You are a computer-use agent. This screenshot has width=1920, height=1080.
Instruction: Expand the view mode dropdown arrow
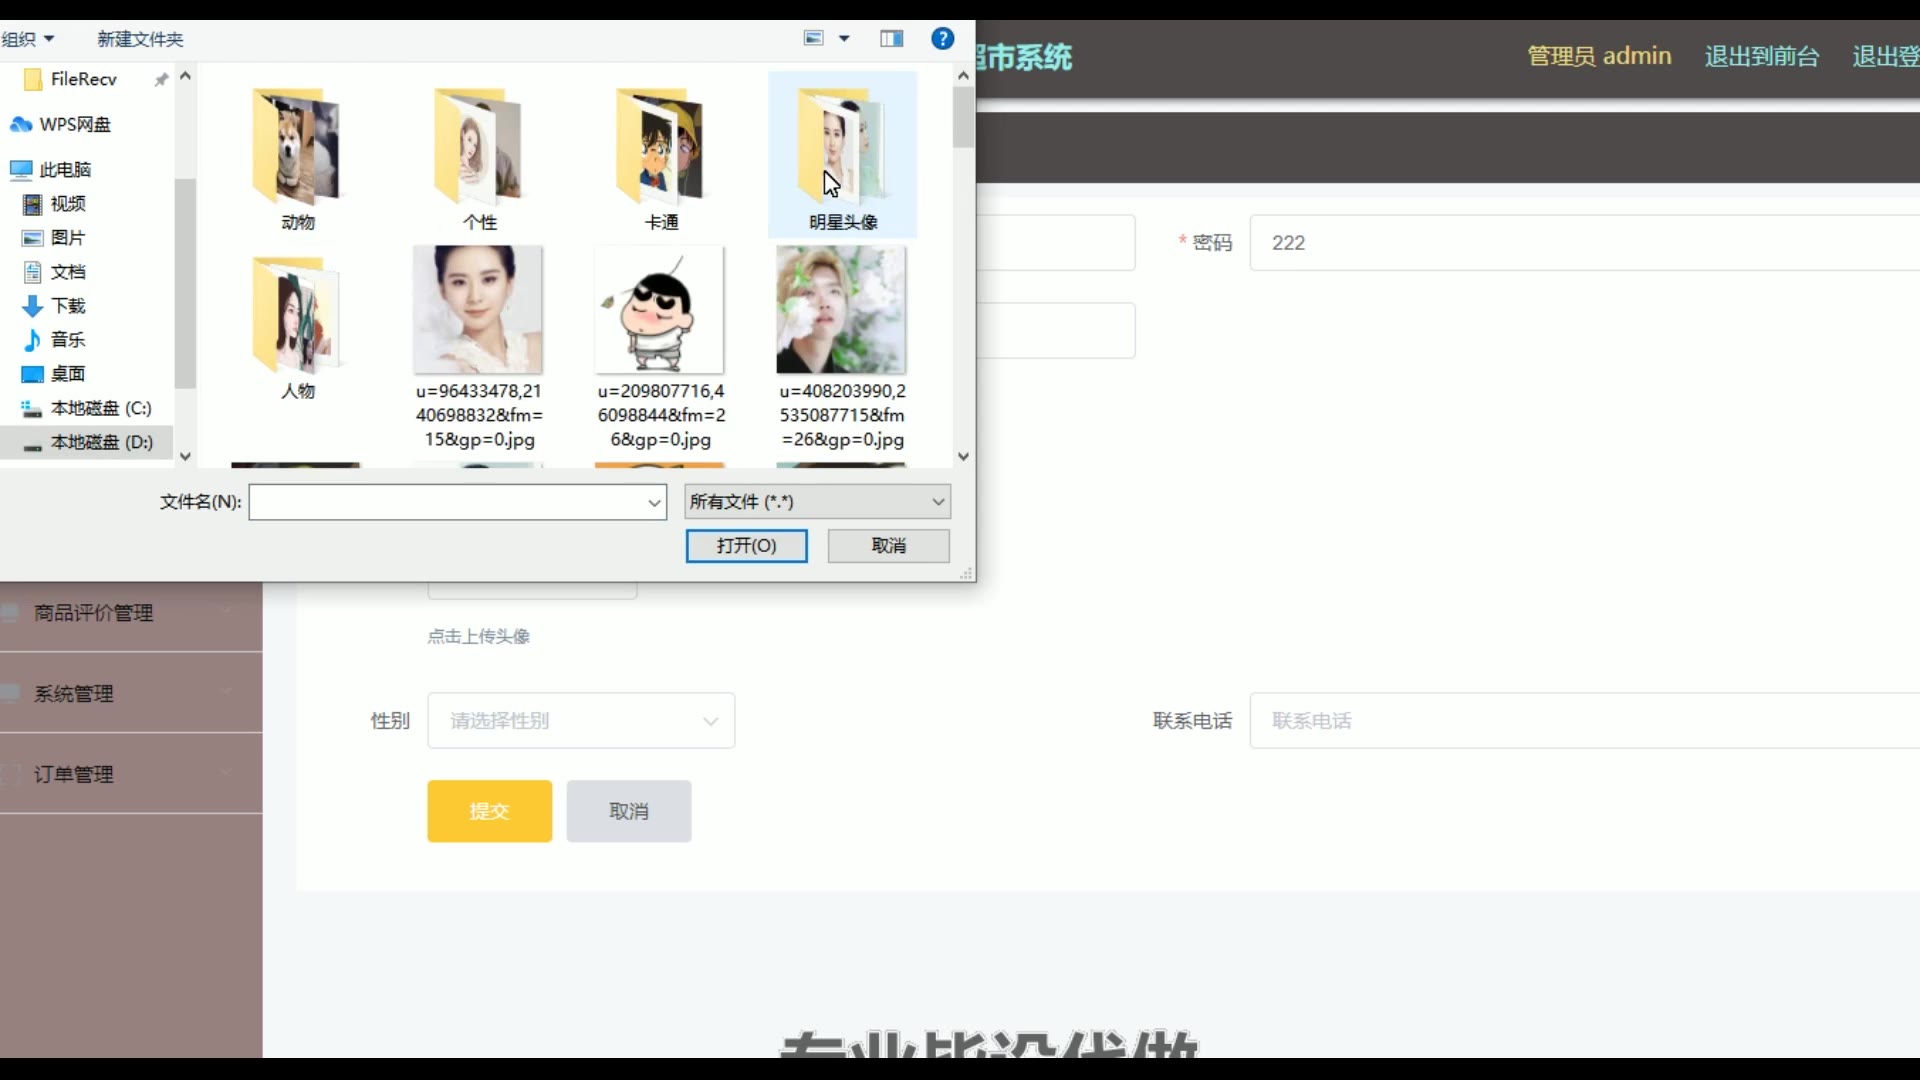pos(844,39)
